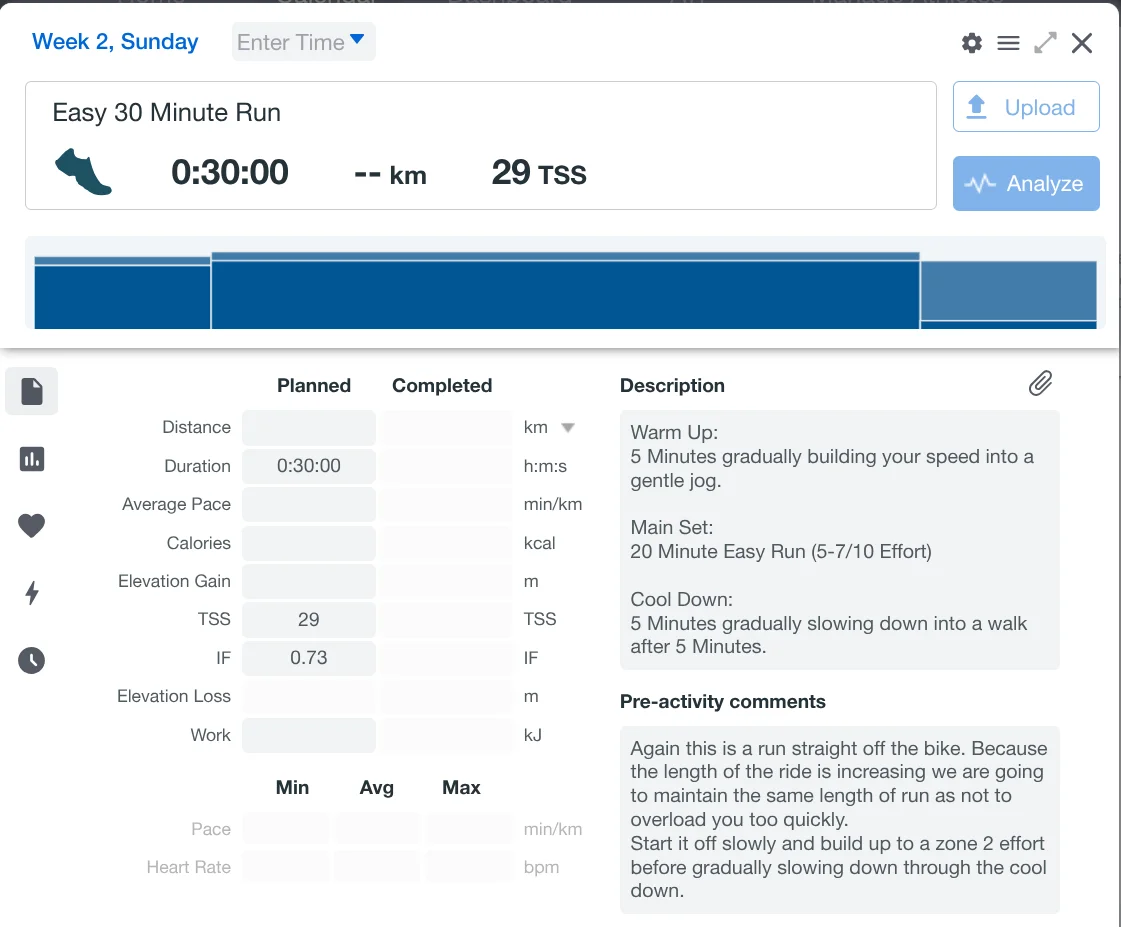Select the cool down workout block

pos(1008,293)
